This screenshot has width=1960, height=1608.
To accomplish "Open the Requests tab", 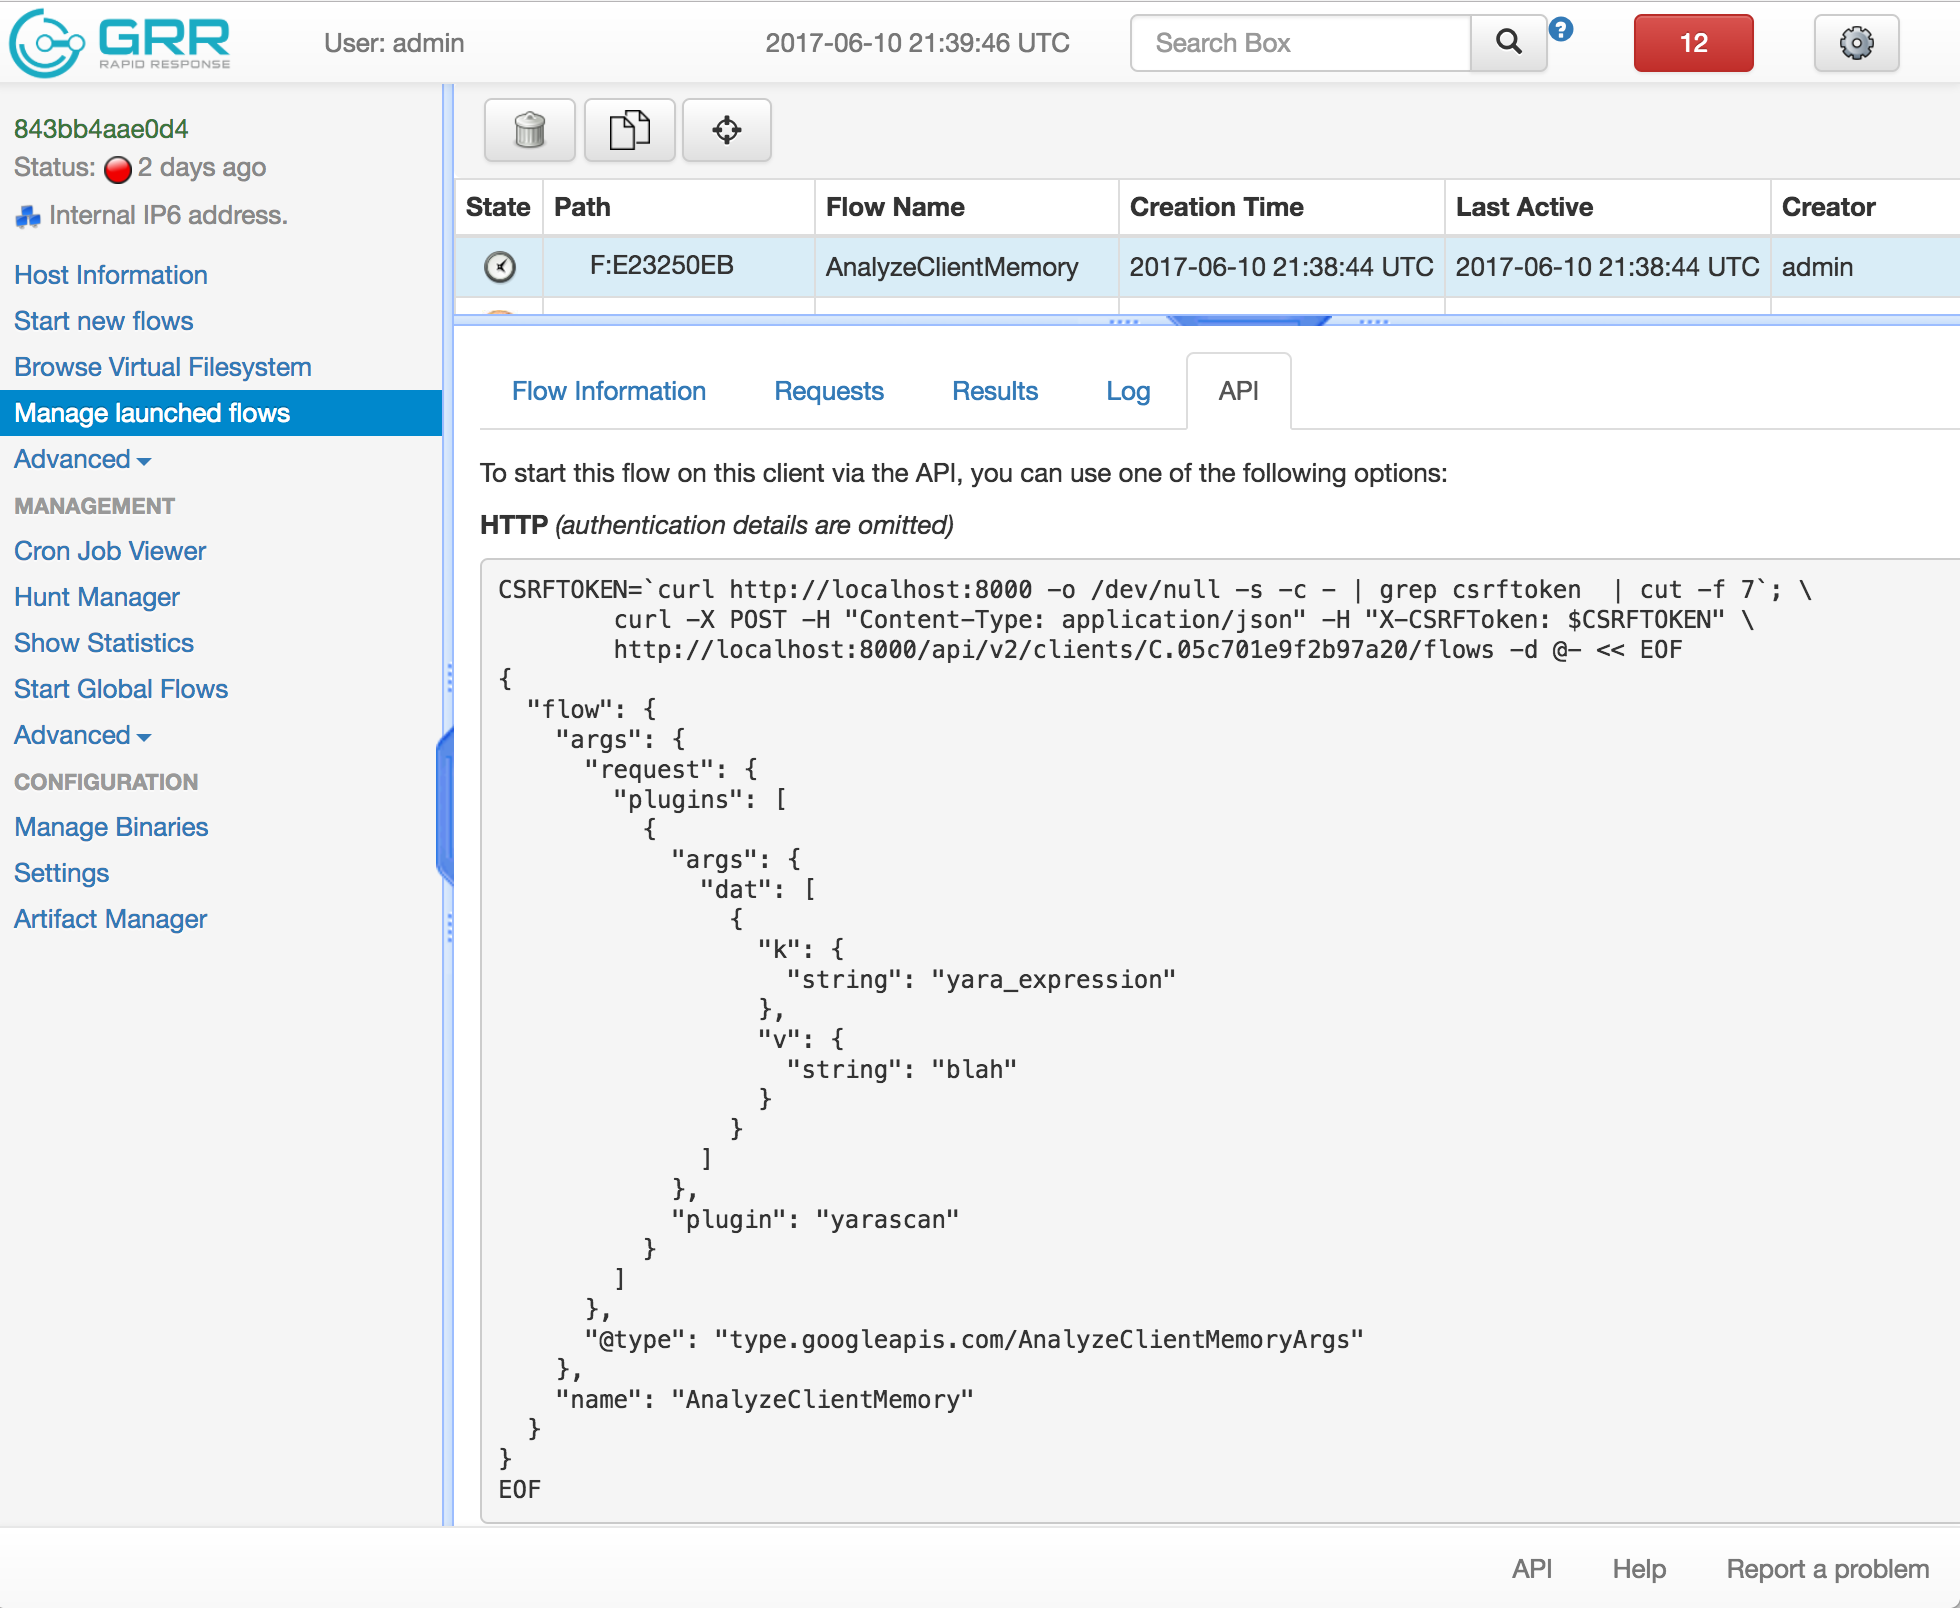I will tap(829, 391).
